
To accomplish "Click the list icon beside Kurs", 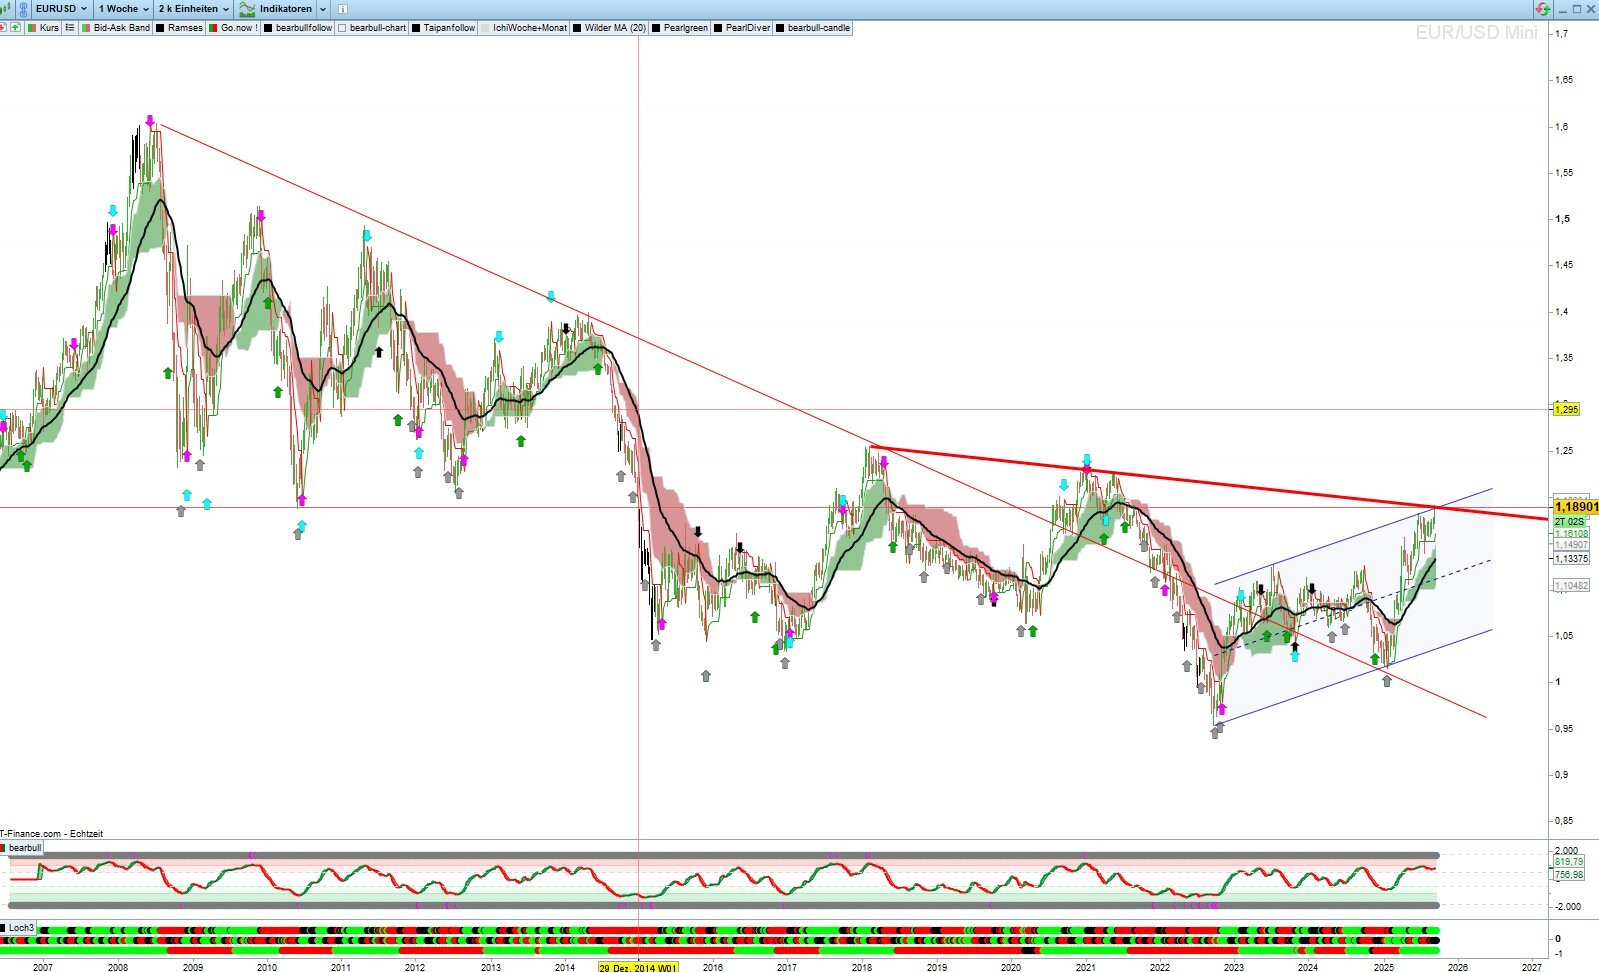I will [70, 28].
